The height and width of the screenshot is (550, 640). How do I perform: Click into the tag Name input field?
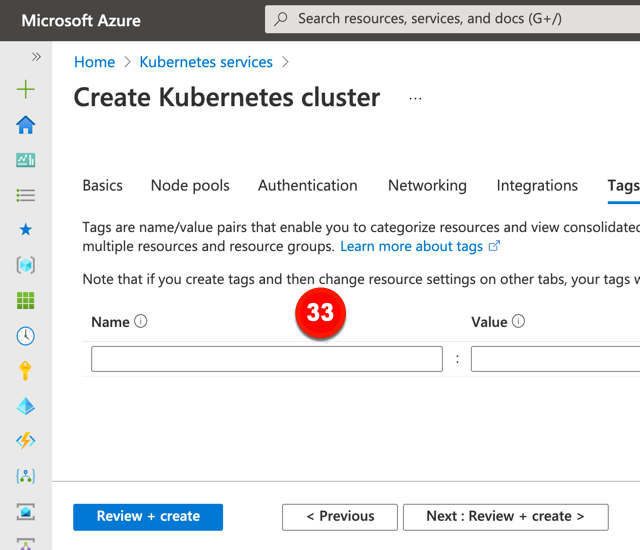click(266, 359)
